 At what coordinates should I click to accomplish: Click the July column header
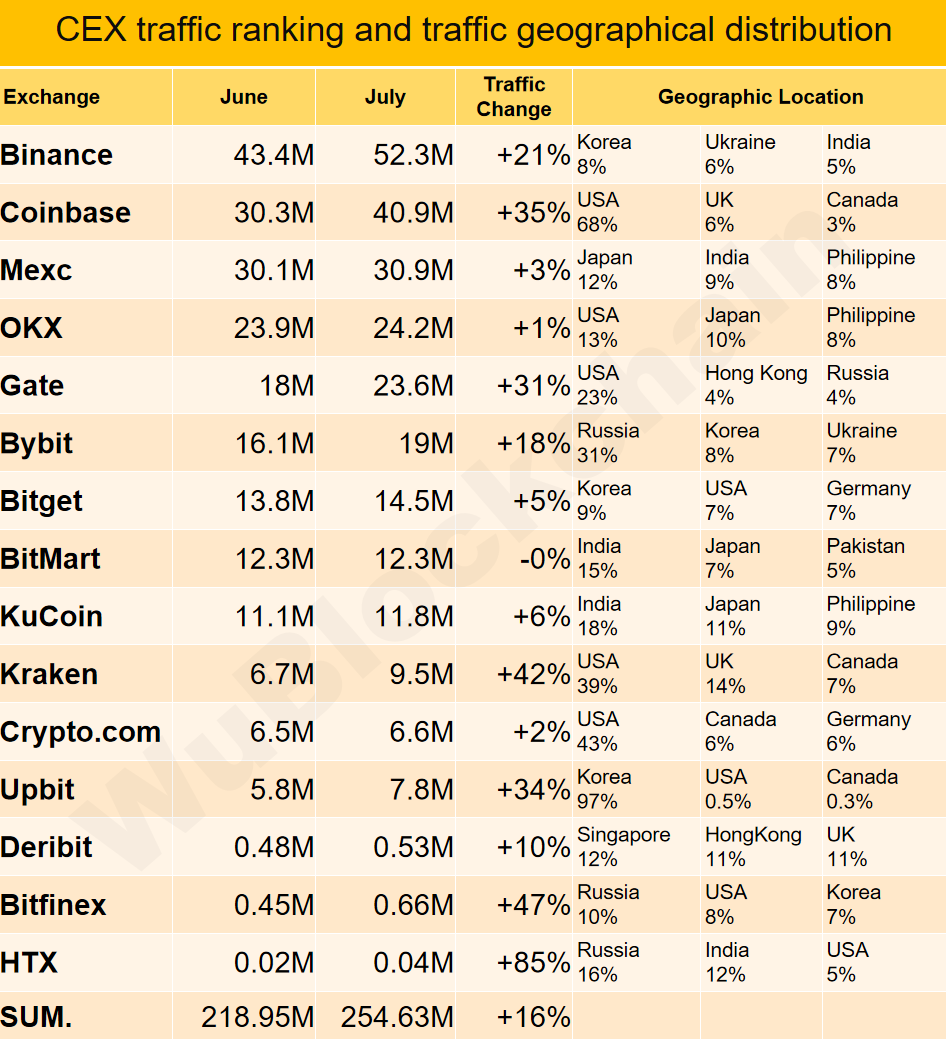(x=385, y=97)
